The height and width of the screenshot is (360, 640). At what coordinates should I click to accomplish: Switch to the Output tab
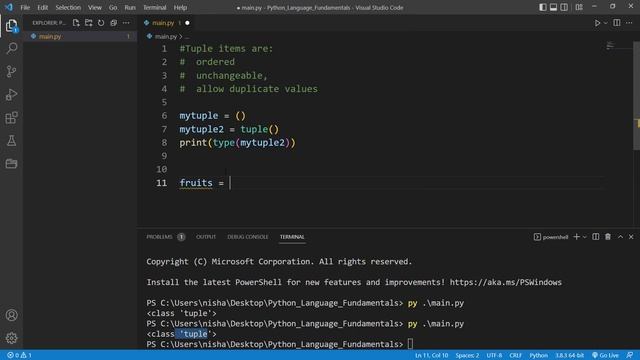coord(206,237)
